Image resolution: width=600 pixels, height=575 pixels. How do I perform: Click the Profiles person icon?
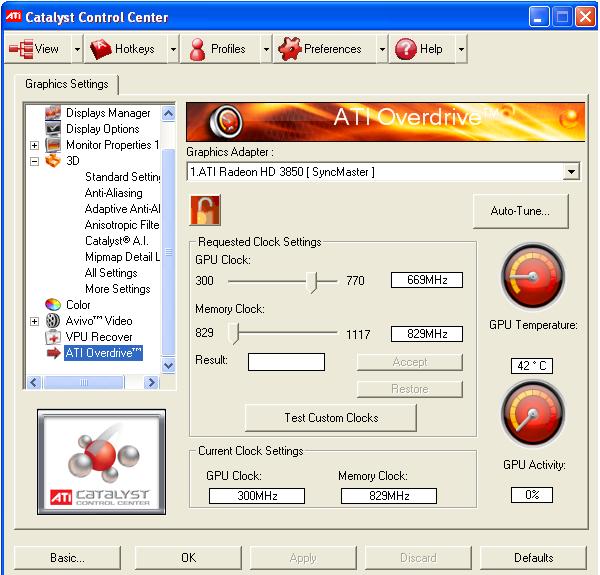[197, 49]
